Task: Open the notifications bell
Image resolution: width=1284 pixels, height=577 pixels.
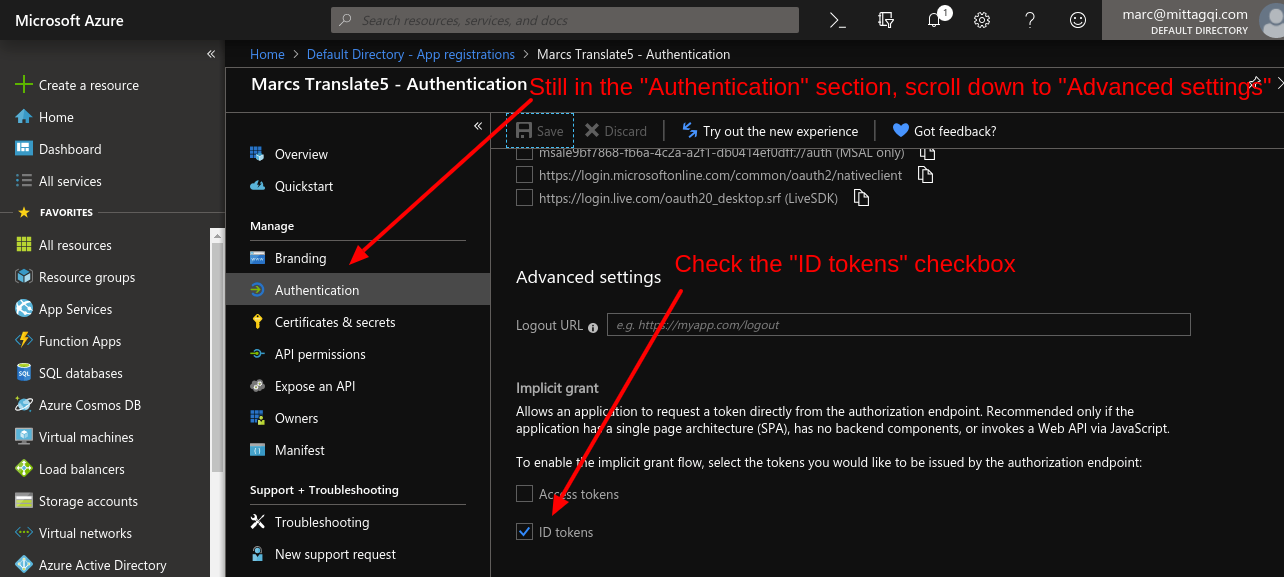Action: coord(935,20)
